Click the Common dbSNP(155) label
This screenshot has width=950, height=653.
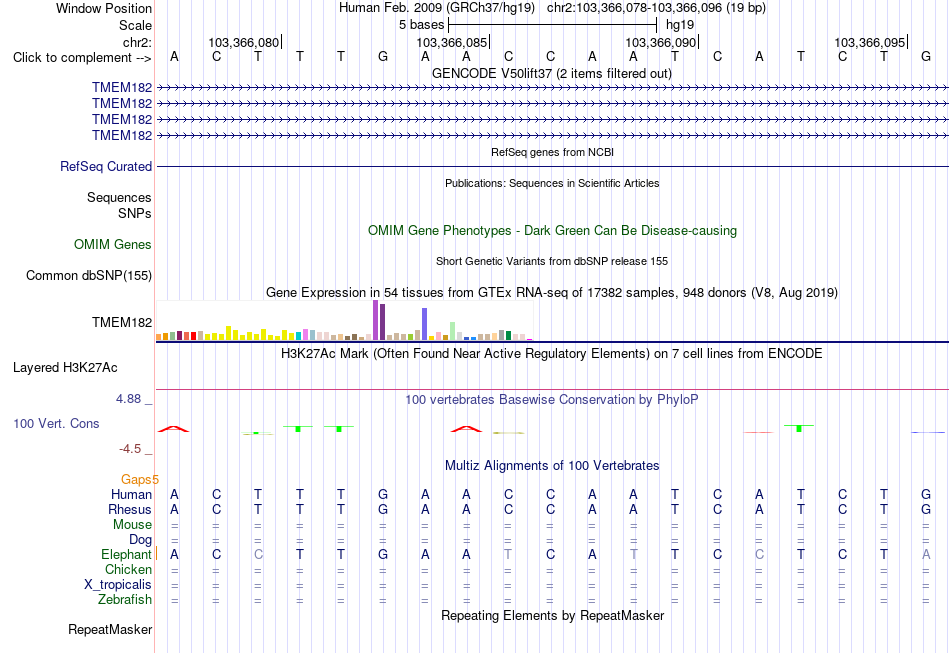[89, 276]
